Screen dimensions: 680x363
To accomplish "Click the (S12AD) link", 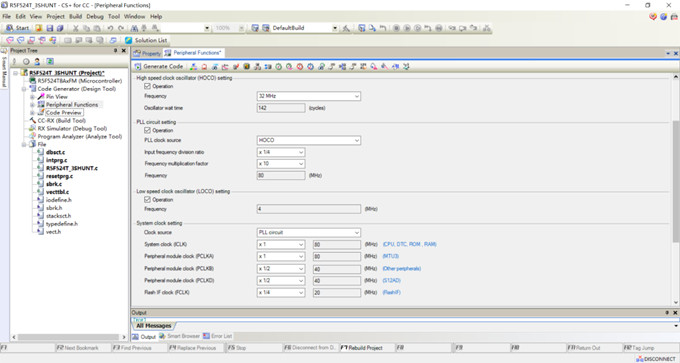I will pos(392,281).
